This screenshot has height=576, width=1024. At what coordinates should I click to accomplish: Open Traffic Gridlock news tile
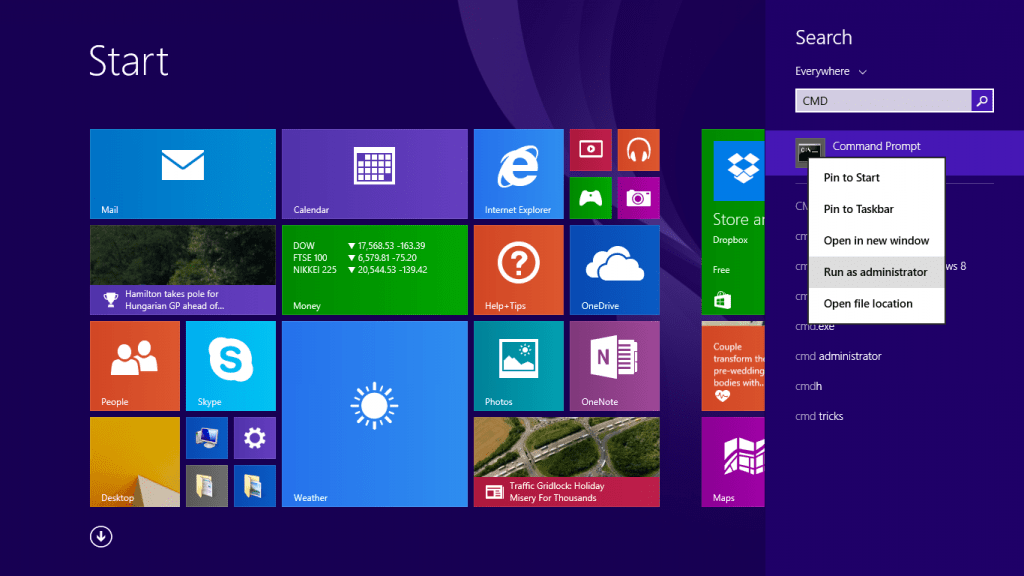[567, 462]
